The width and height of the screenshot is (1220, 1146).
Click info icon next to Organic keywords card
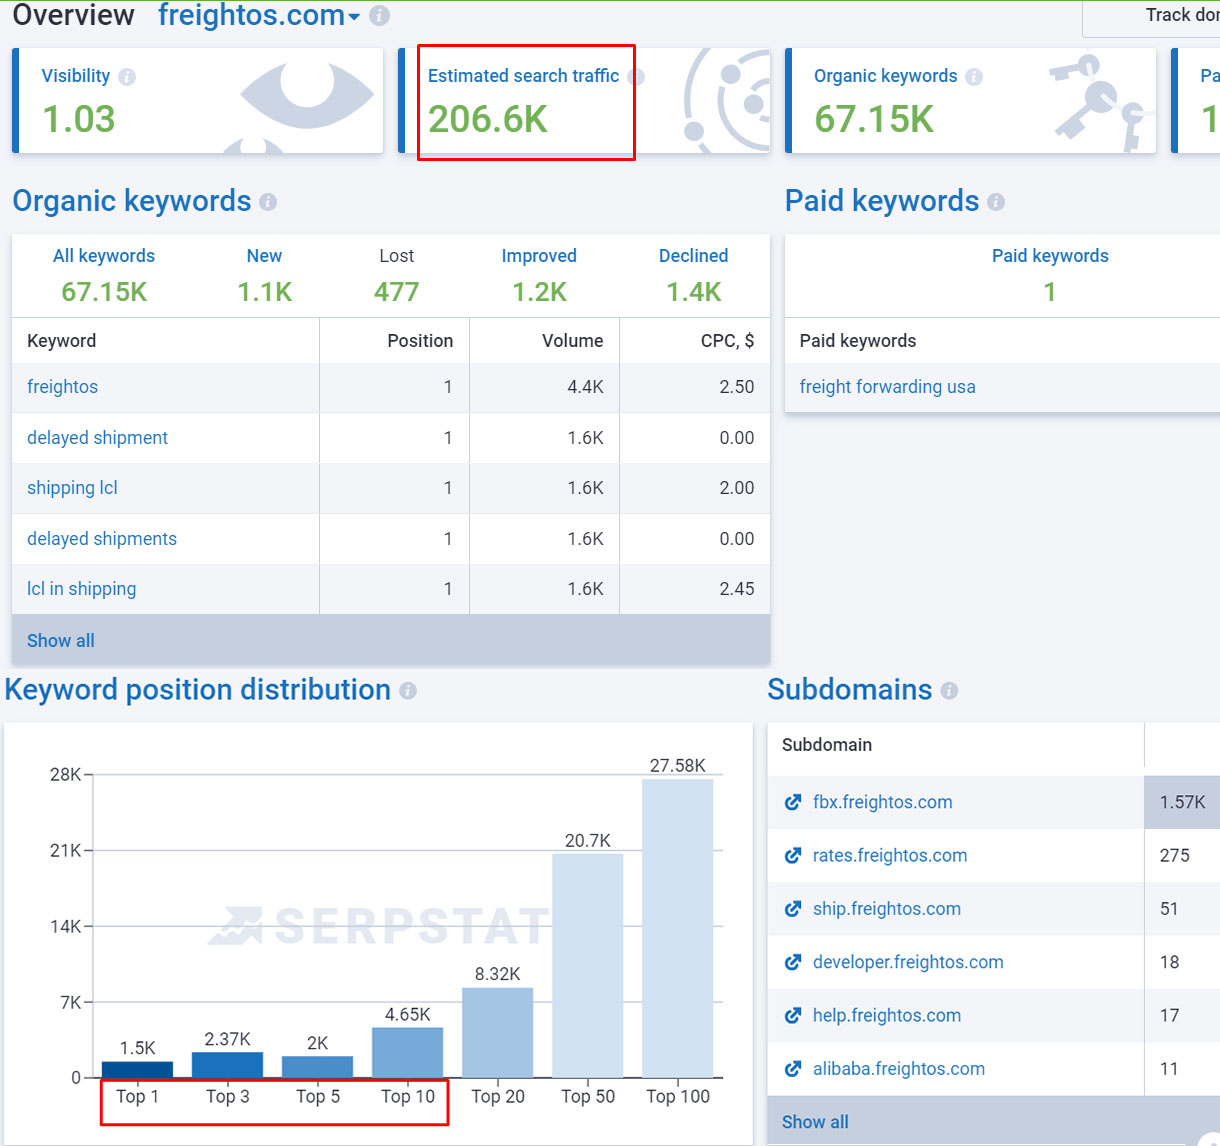[974, 77]
